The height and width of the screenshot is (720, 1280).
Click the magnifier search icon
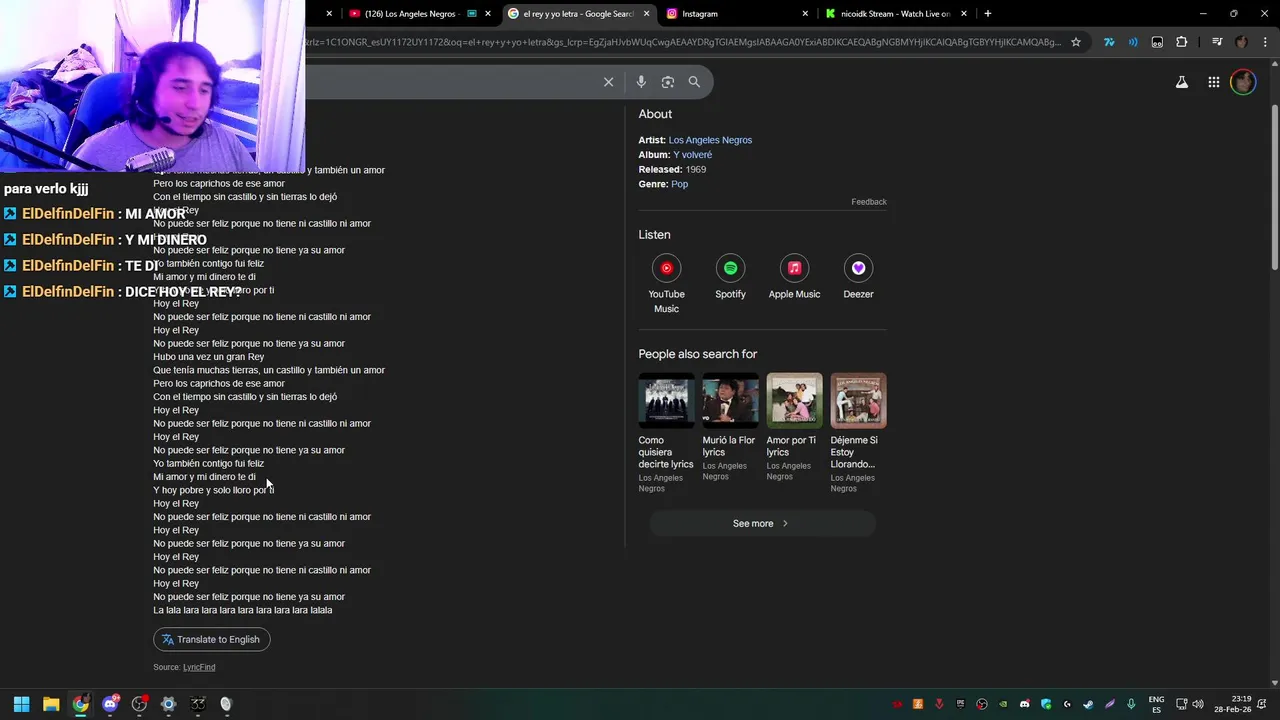click(x=694, y=82)
